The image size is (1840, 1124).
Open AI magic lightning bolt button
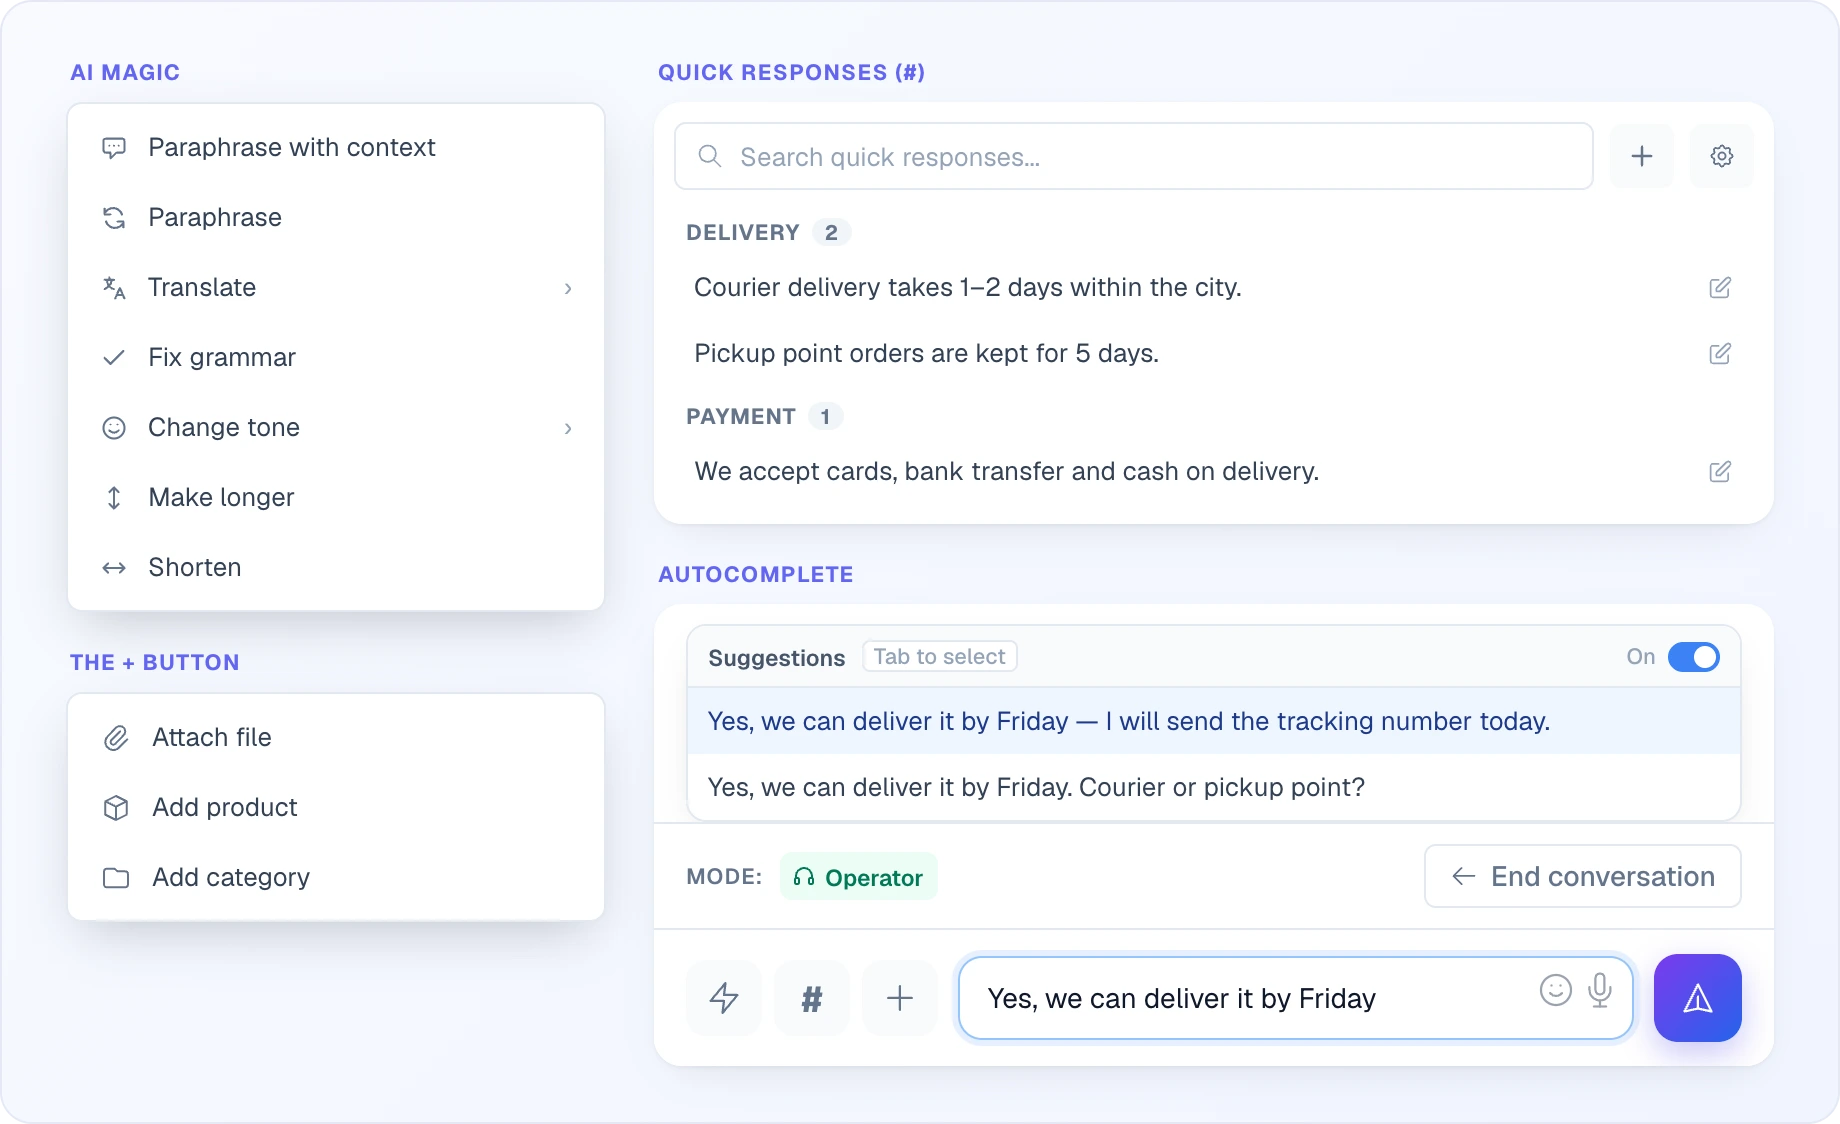tap(724, 998)
